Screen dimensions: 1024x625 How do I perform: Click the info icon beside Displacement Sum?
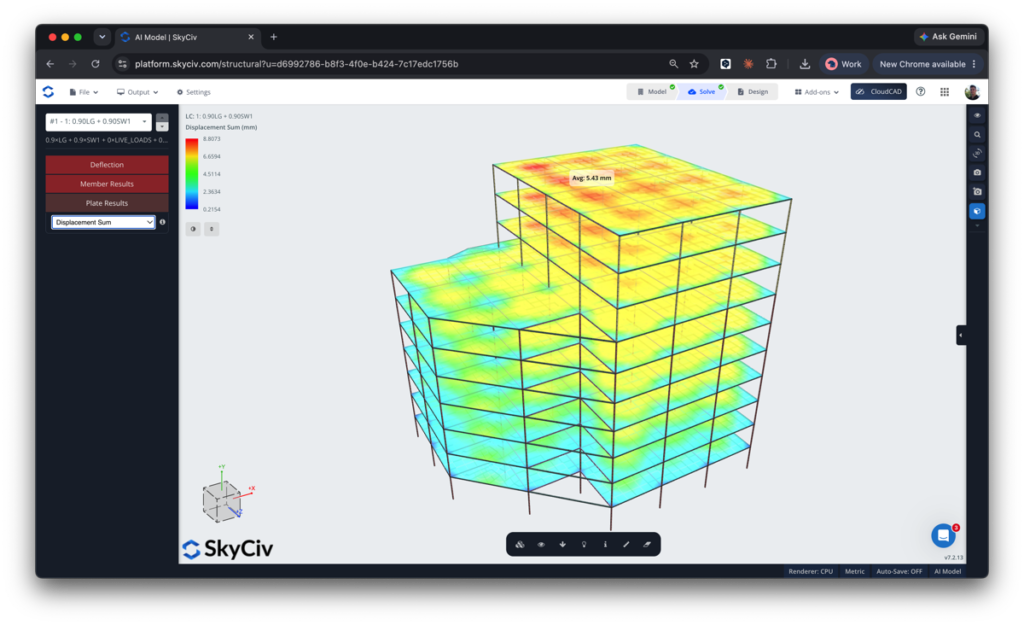(163, 222)
